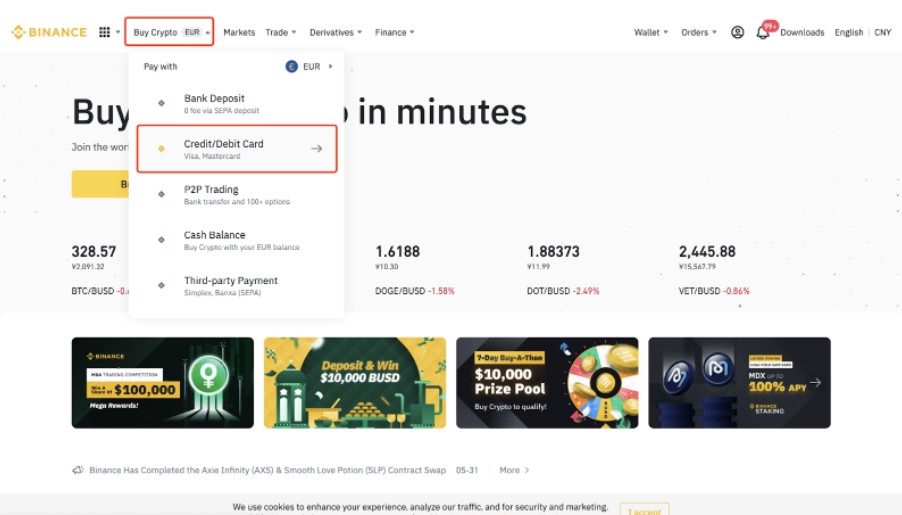Expand the Wallet dropdown

[x=651, y=32]
